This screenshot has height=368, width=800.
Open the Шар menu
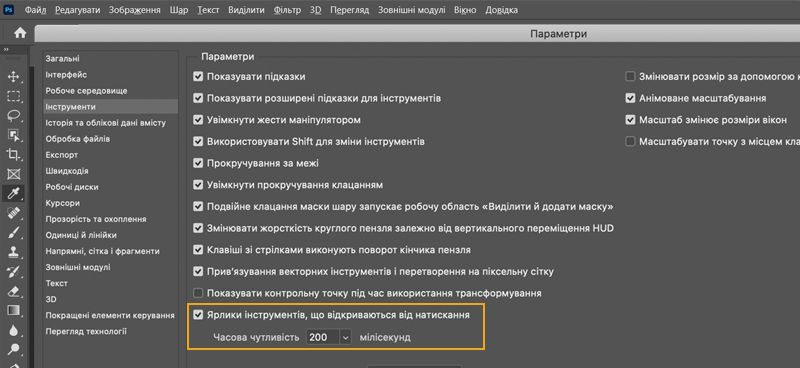pos(179,10)
